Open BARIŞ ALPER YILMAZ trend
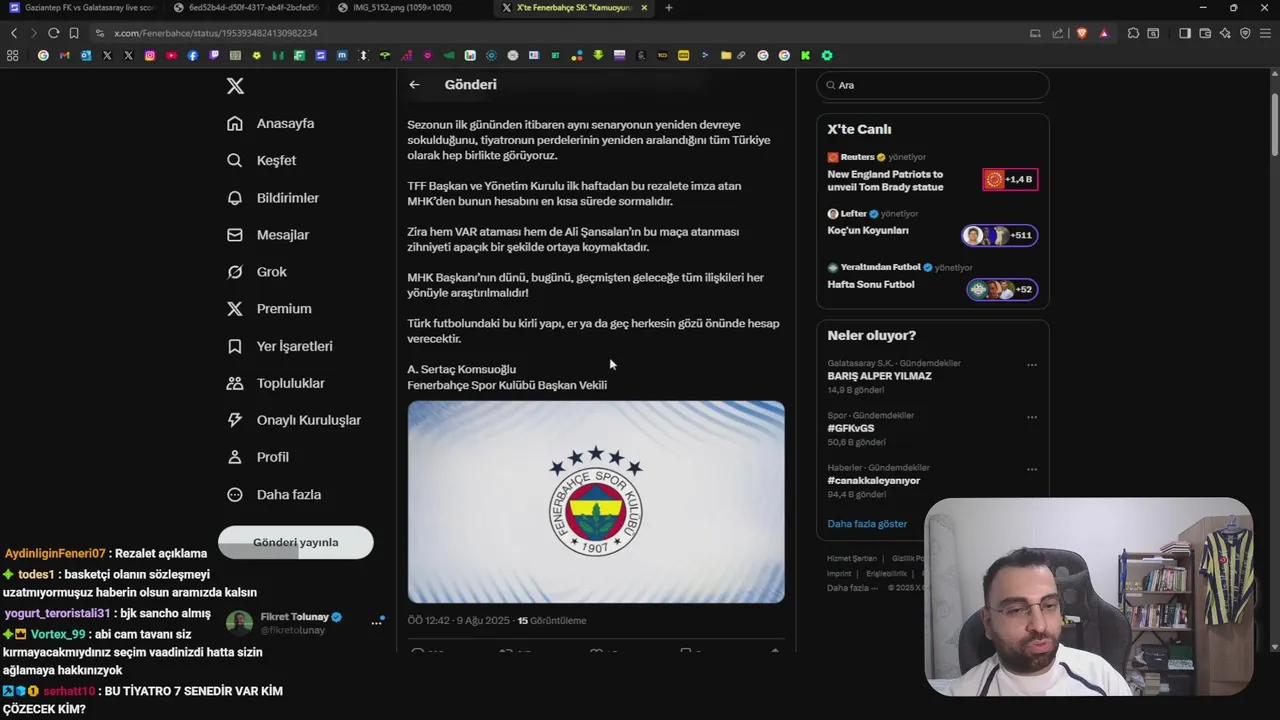Viewport: 1280px width, 720px height. click(x=879, y=376)
